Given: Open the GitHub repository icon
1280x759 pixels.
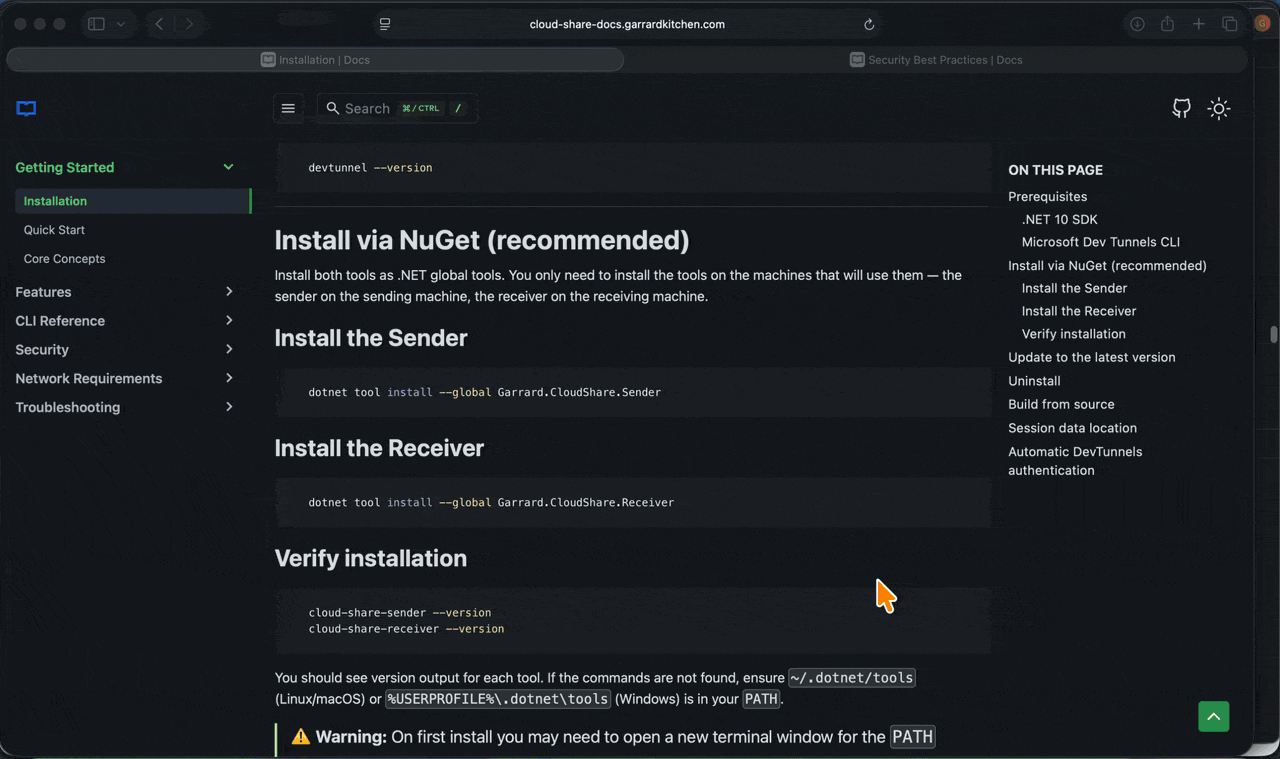Looking at the screenshot, I should [1181, 108].
